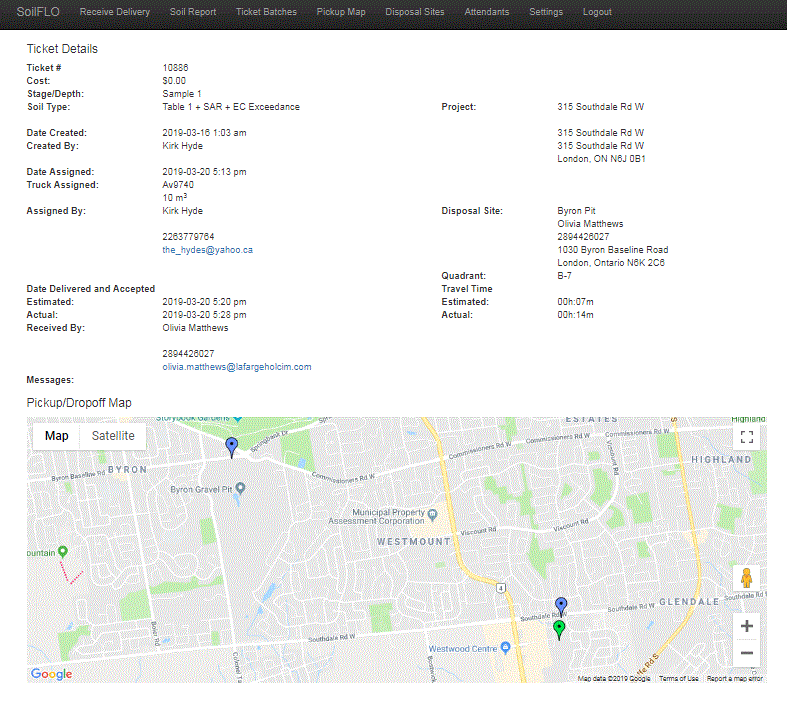Click the Westwood Centre shopping pin
This screenshot has height=702, width=787.
point(505,647)
